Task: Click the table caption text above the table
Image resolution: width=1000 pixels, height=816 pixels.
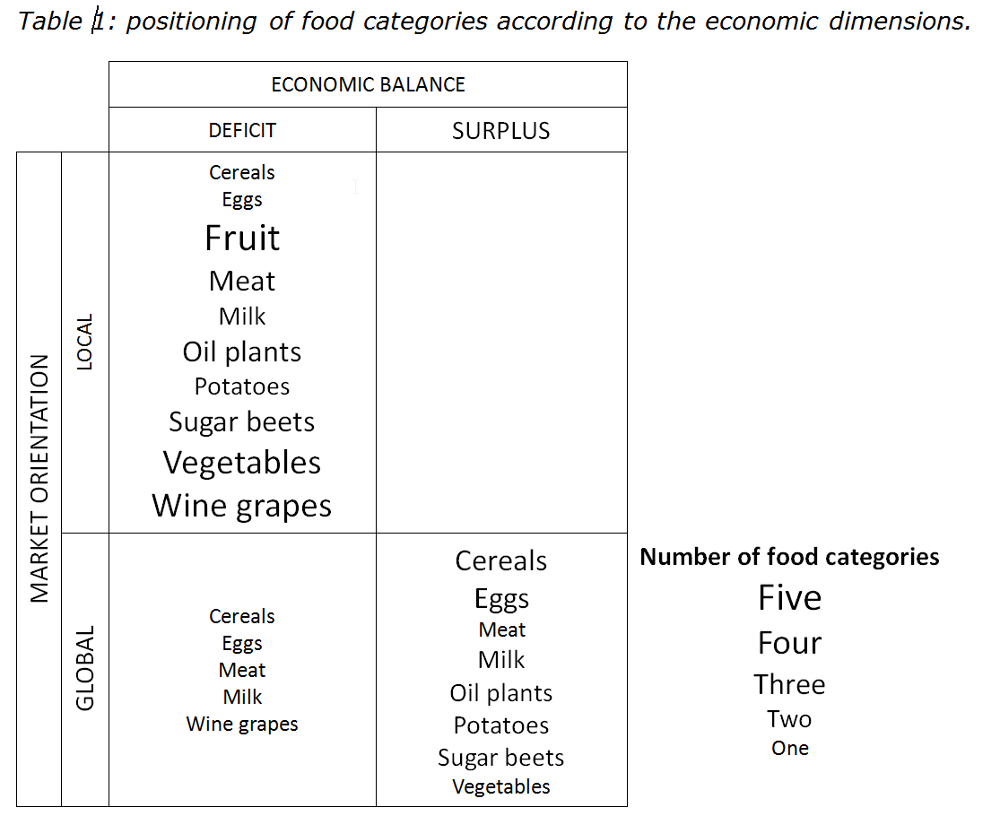Action: pos(495,22)
